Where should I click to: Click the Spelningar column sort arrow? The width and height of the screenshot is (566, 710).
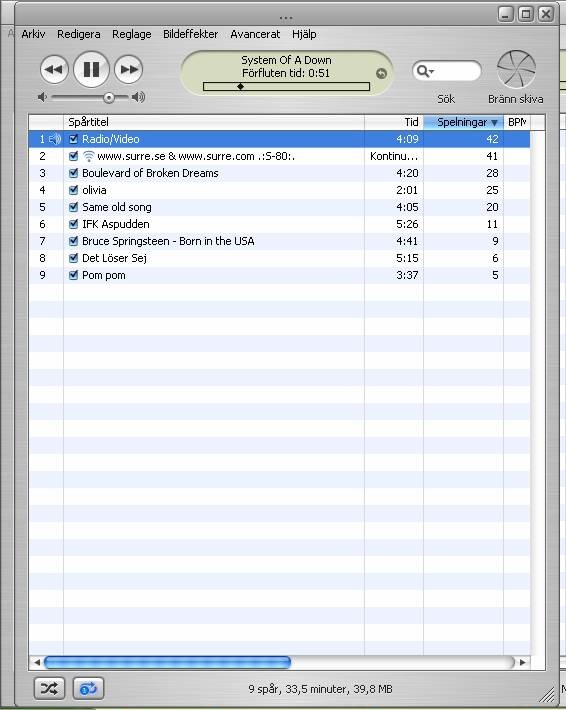pyautogui.click(x=494, y=123)
